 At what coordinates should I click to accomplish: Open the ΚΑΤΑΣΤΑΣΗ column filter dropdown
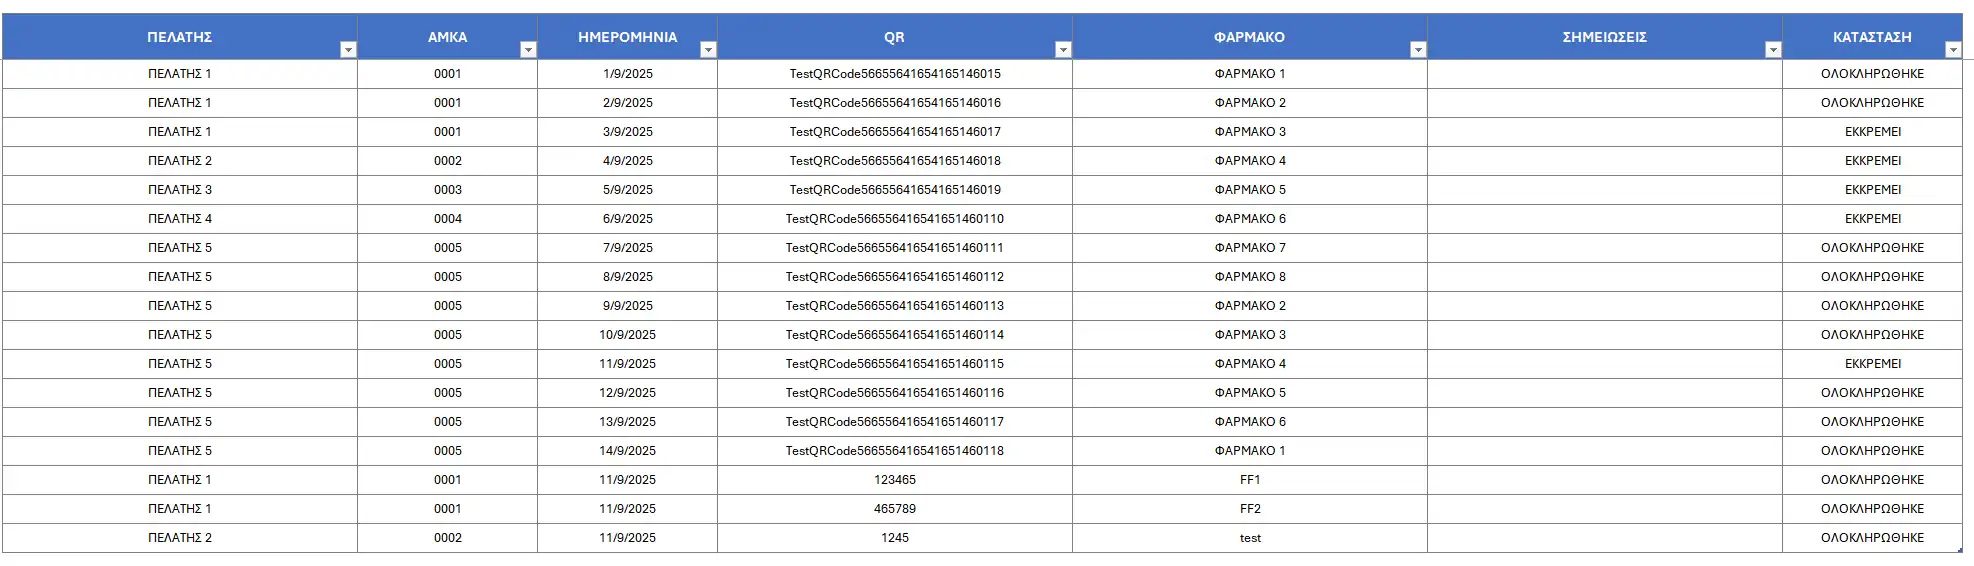tap(1952, 50)
